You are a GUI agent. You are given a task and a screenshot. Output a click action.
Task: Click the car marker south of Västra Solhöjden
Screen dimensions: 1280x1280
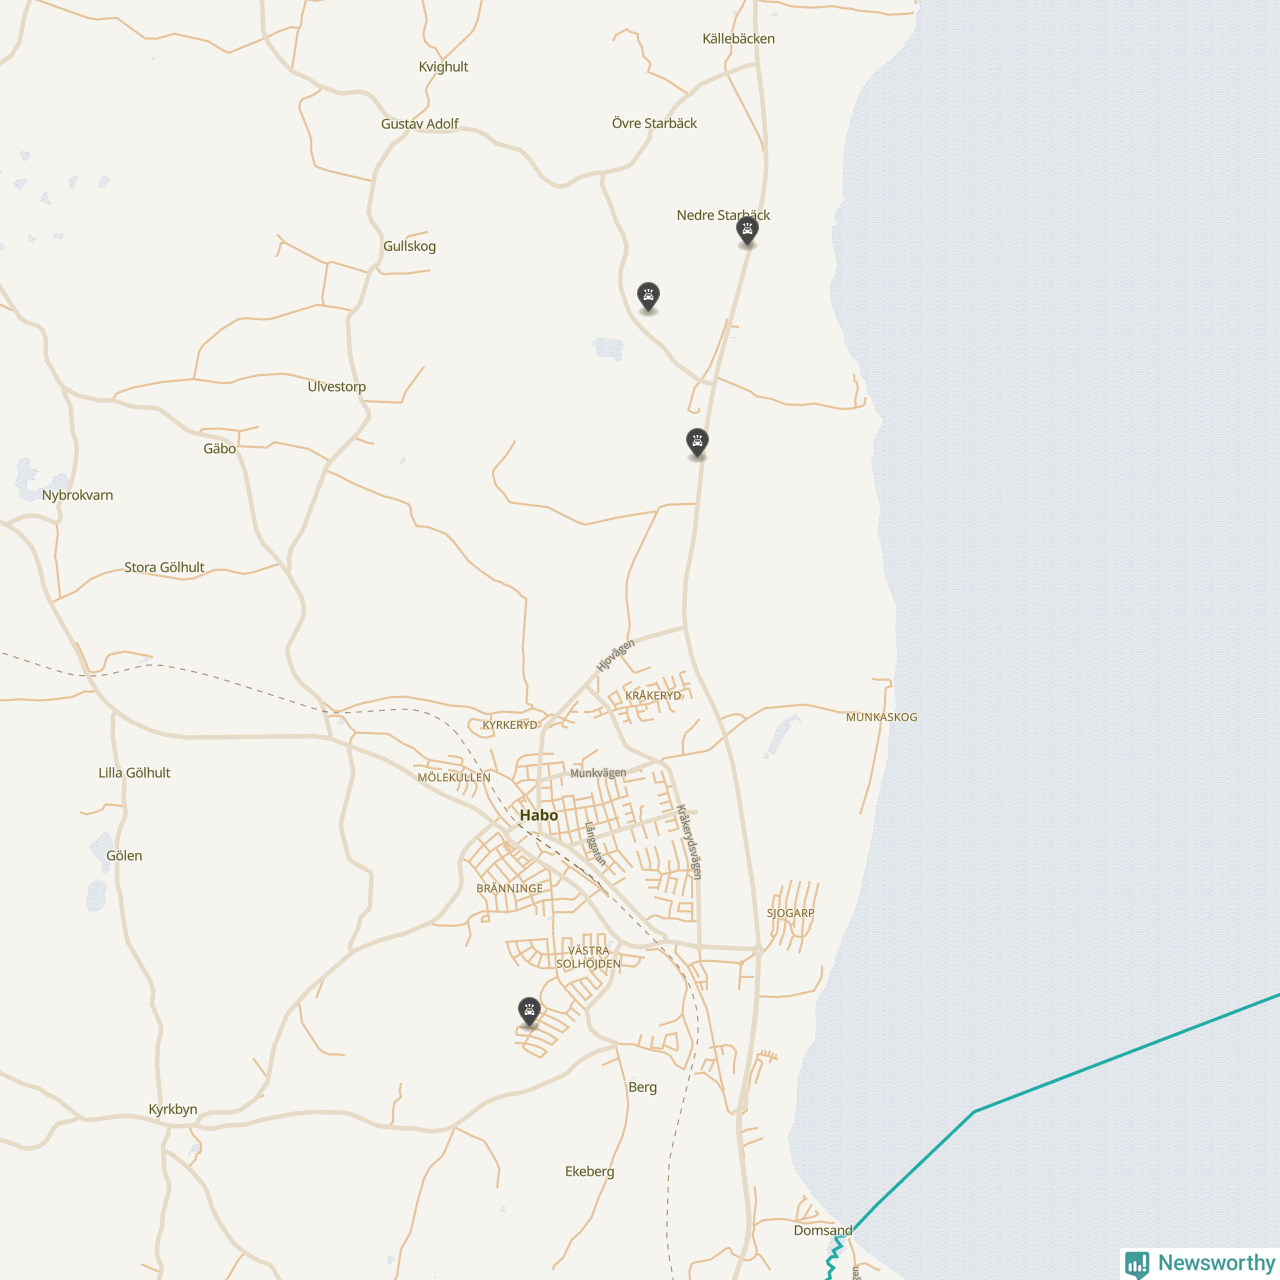click(529, 1011)
